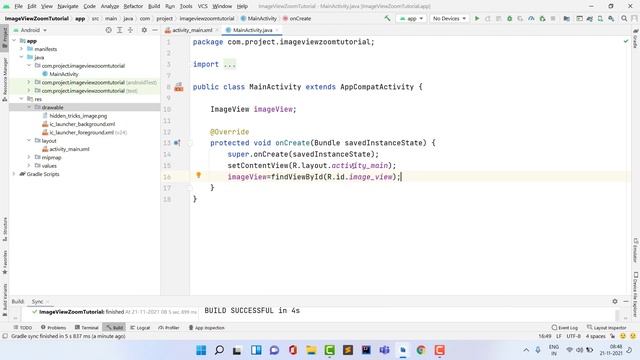
Task: Click Expand All icon in Project panel
Action: coord(120,30)
